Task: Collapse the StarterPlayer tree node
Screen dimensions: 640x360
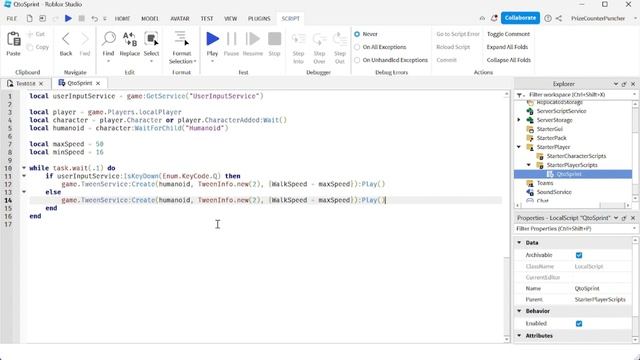Action: (519, 147)
